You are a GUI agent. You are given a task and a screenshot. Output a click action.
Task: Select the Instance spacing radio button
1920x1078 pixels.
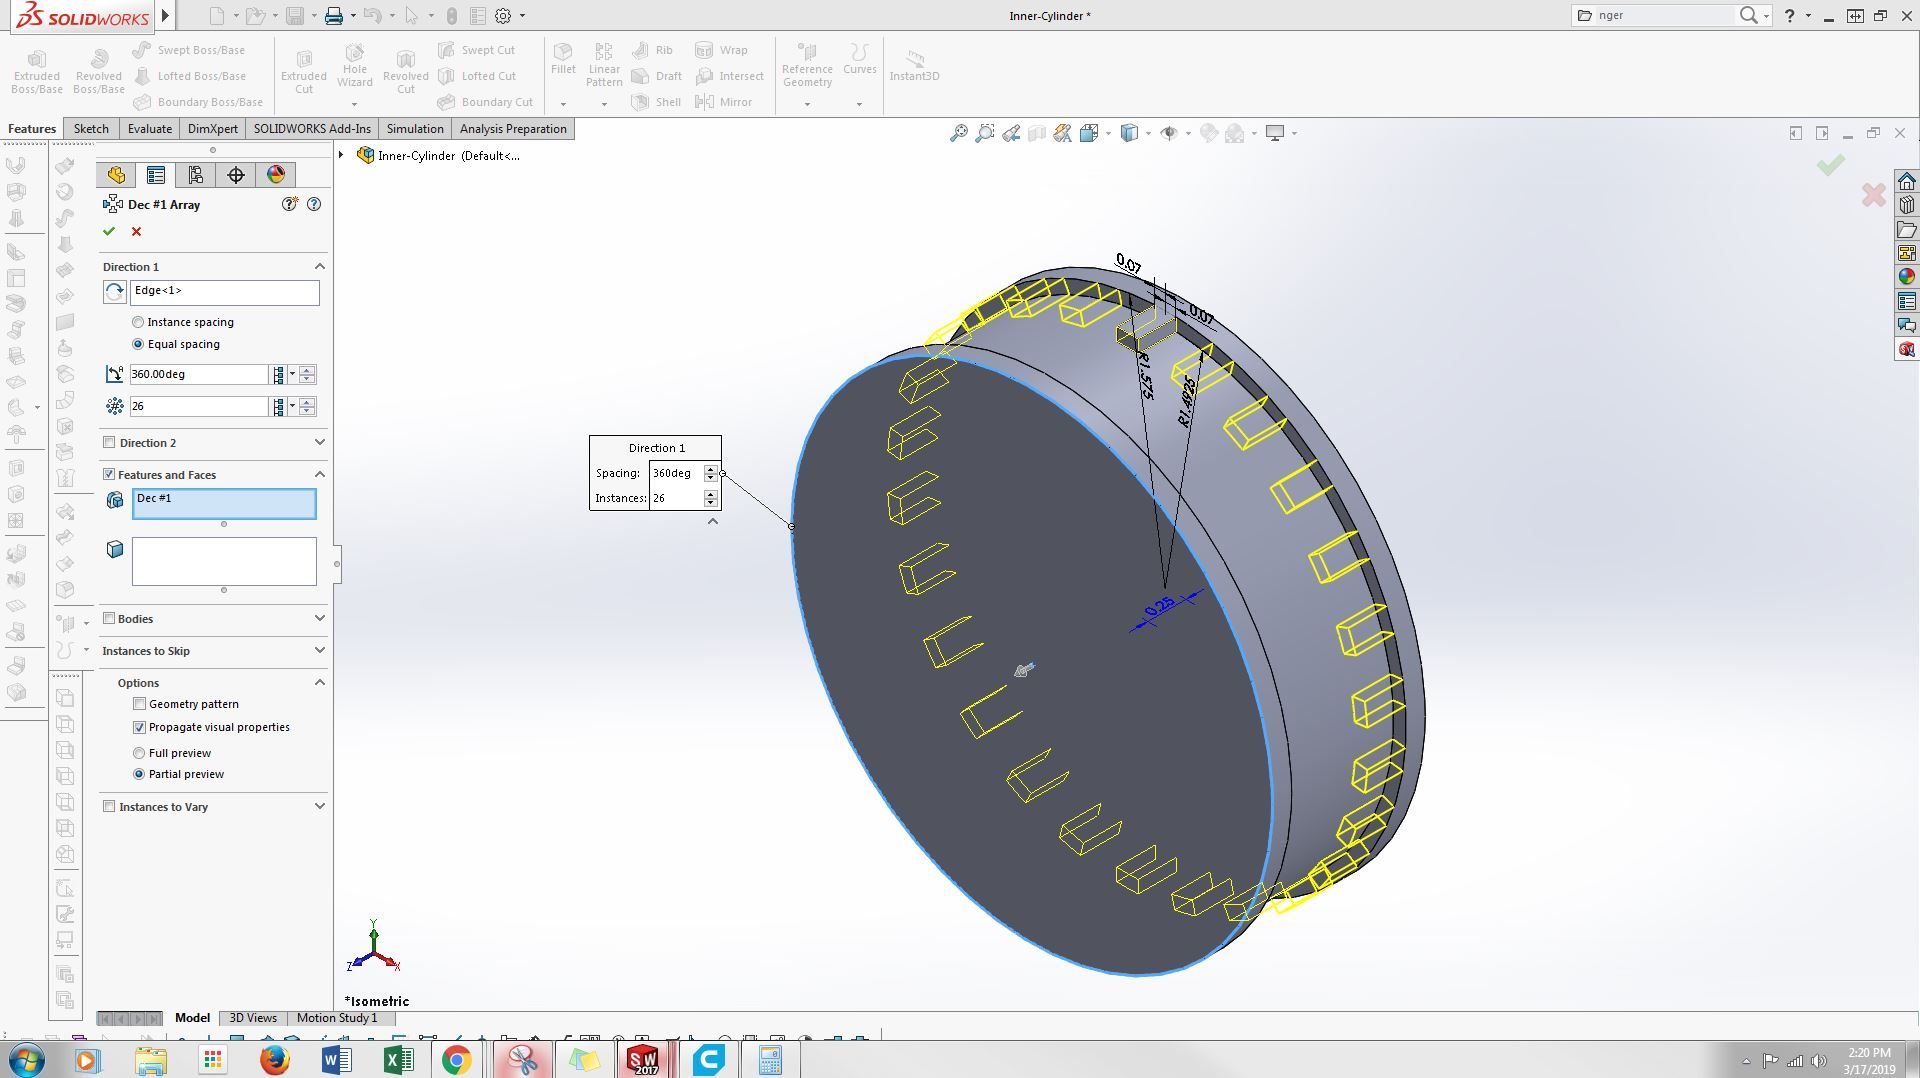tap(138, 322)
